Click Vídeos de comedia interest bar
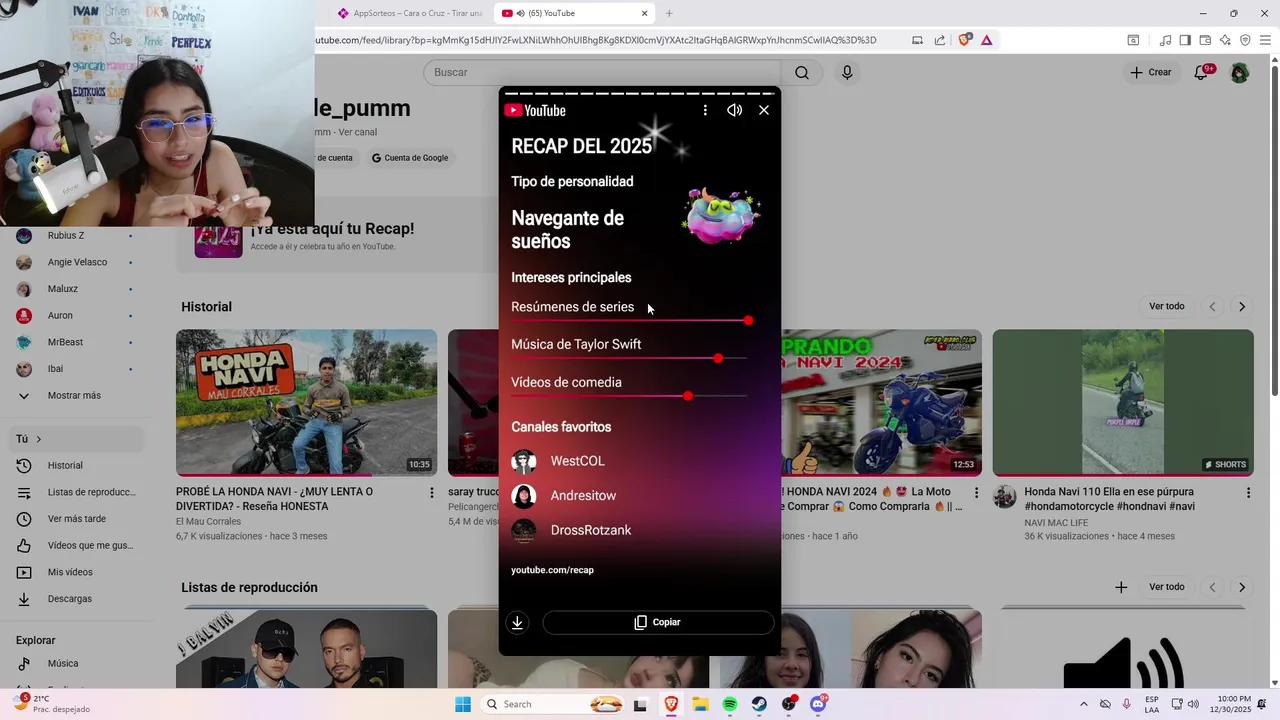Viewport: 1280px width, 720px height. (630, 396)
